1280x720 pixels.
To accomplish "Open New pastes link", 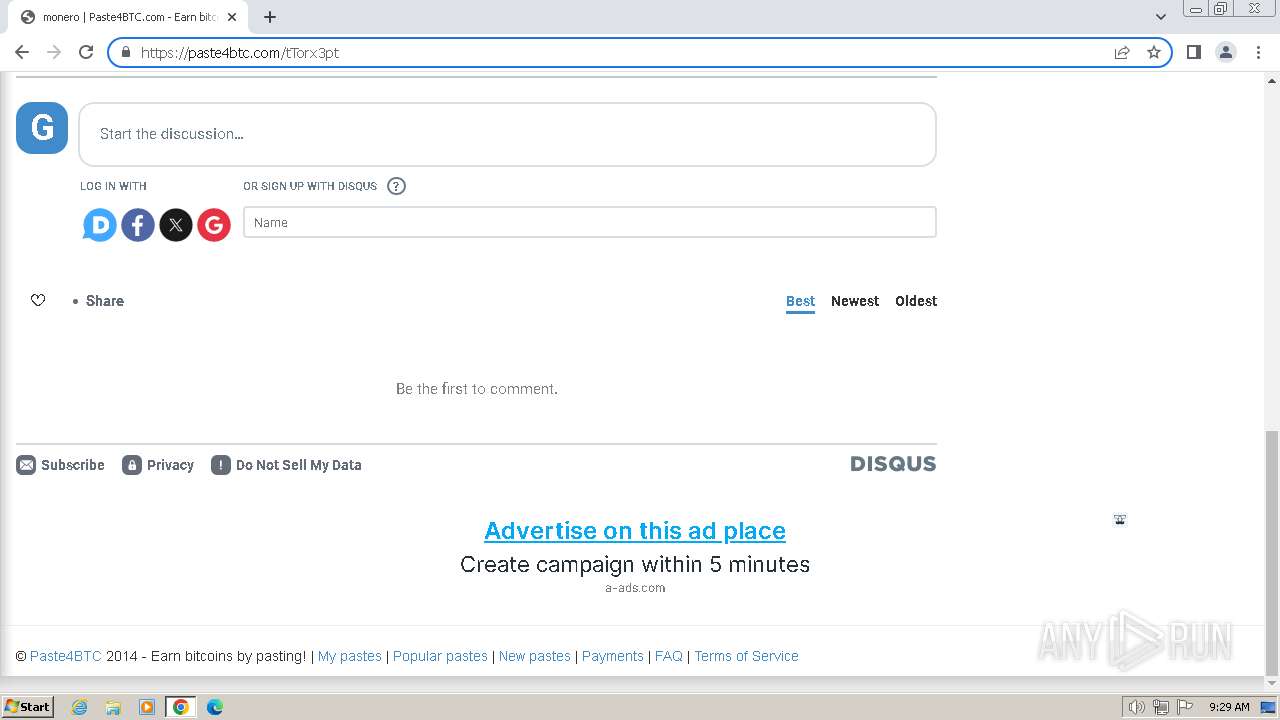I will pyautogui.click(x=535, y=656).
